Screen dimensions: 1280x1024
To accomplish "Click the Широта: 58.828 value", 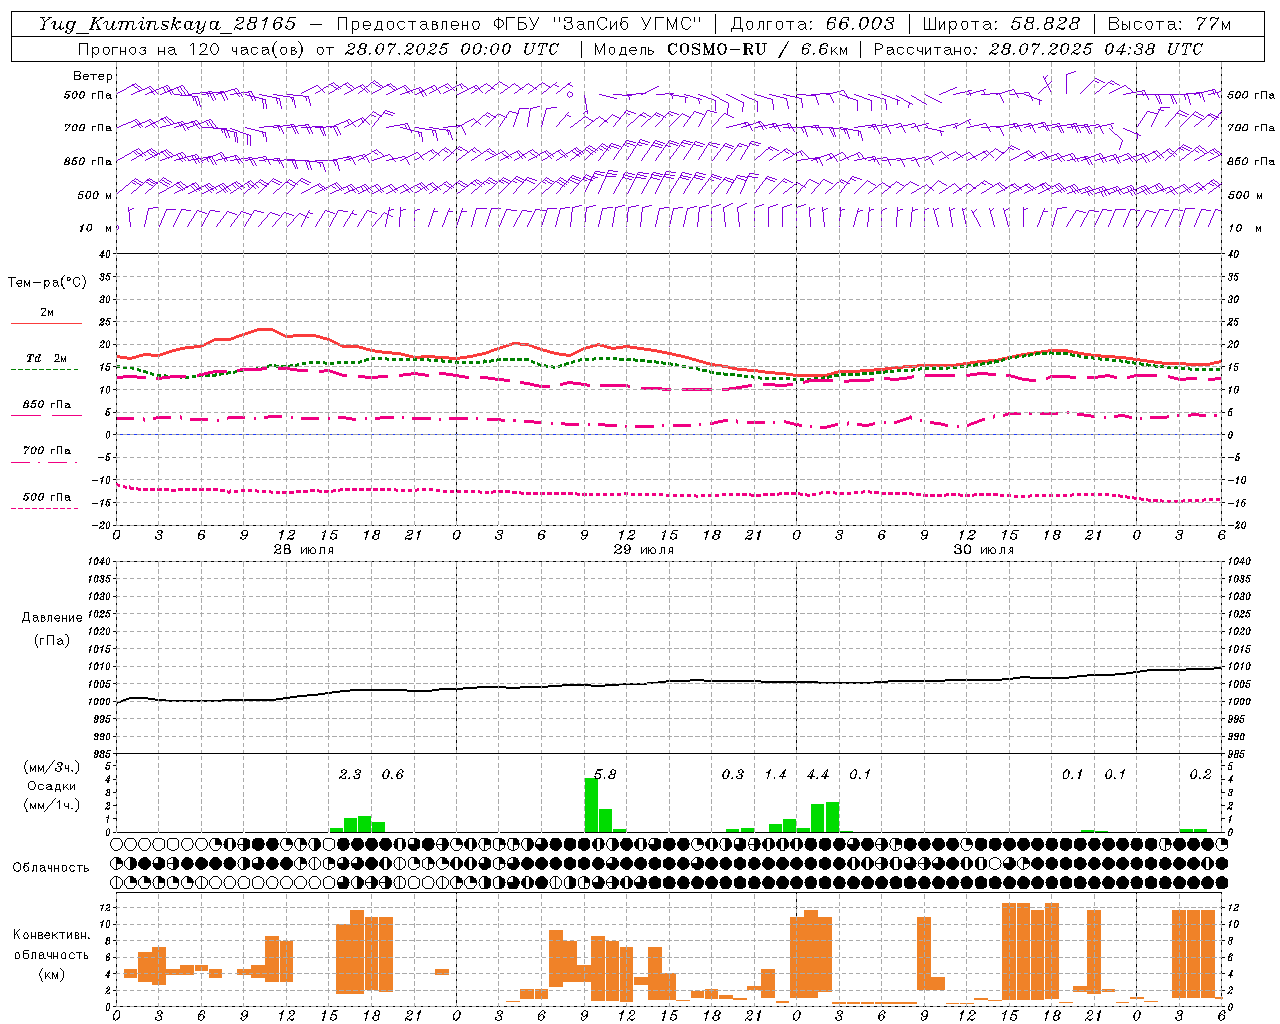I will click(1001, 24).
